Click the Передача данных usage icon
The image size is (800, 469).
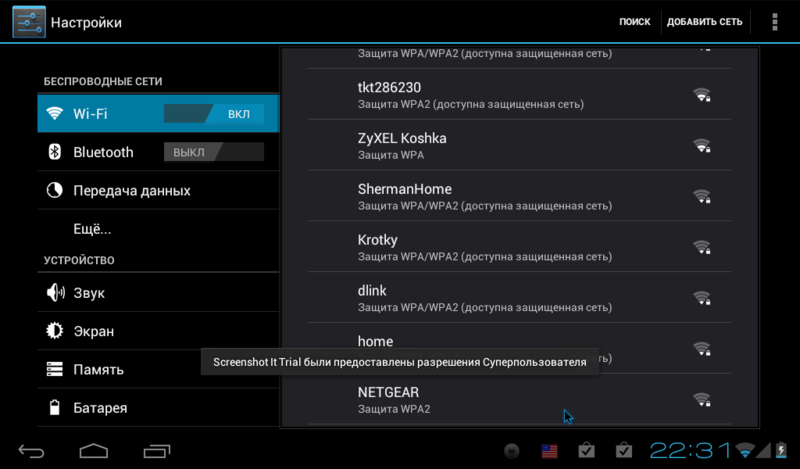click(55, 190)
